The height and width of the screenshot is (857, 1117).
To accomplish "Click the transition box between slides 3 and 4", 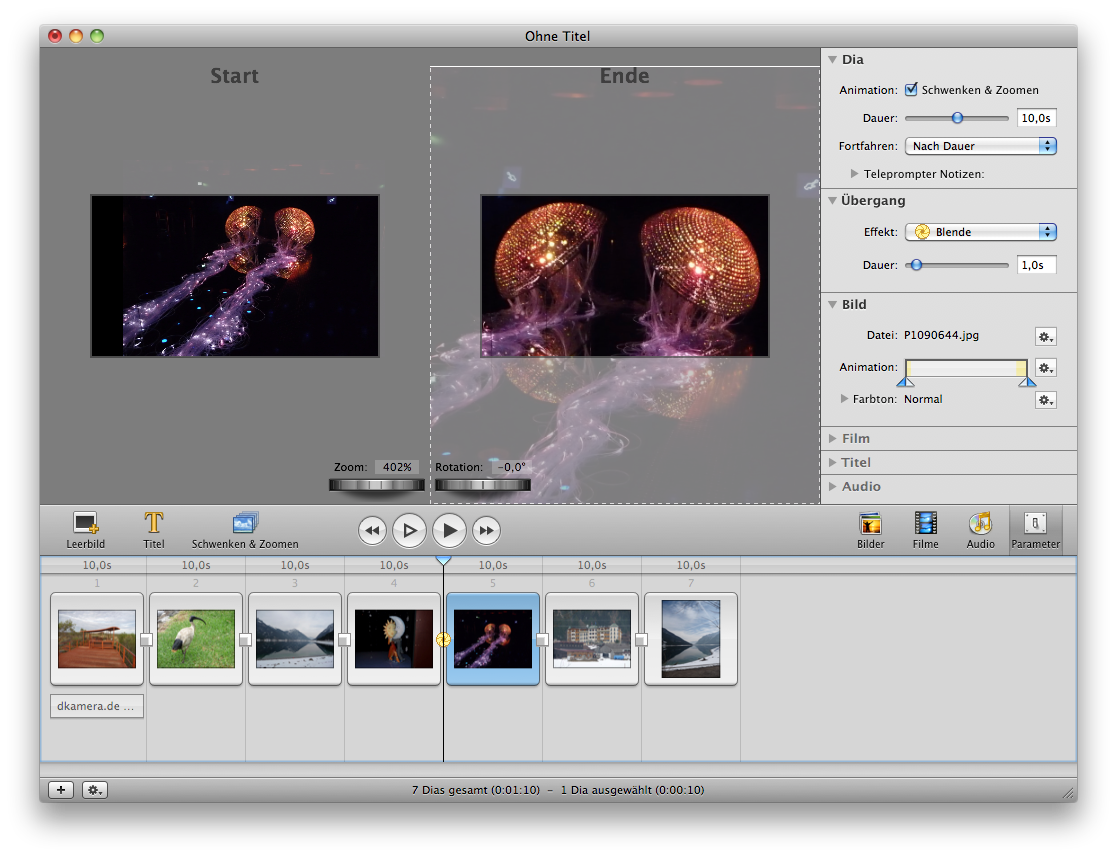I will tap(344, 640).
